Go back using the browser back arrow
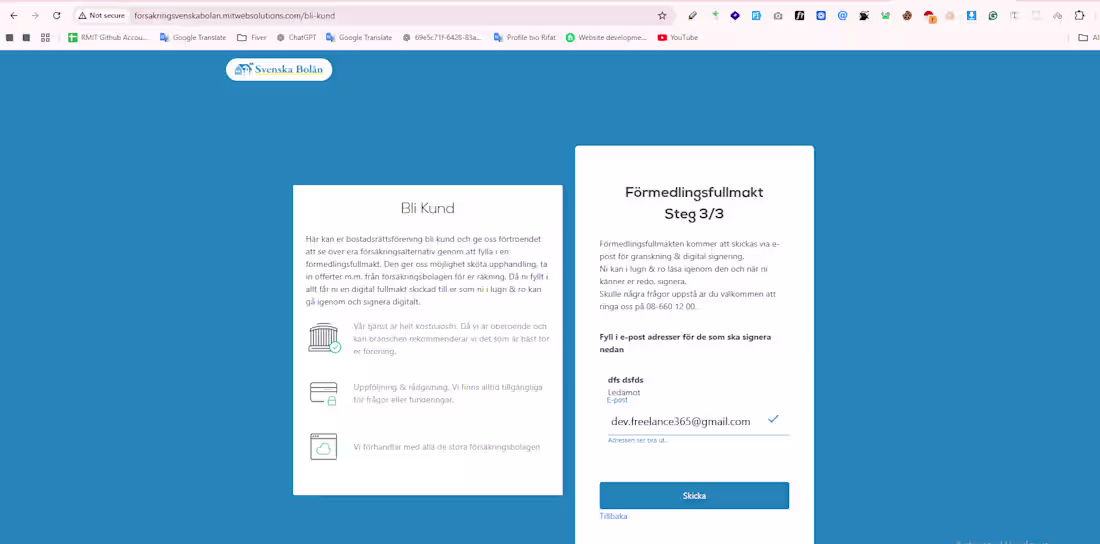The height and width of the screenshot is (544, 1100). coord(13,15)
